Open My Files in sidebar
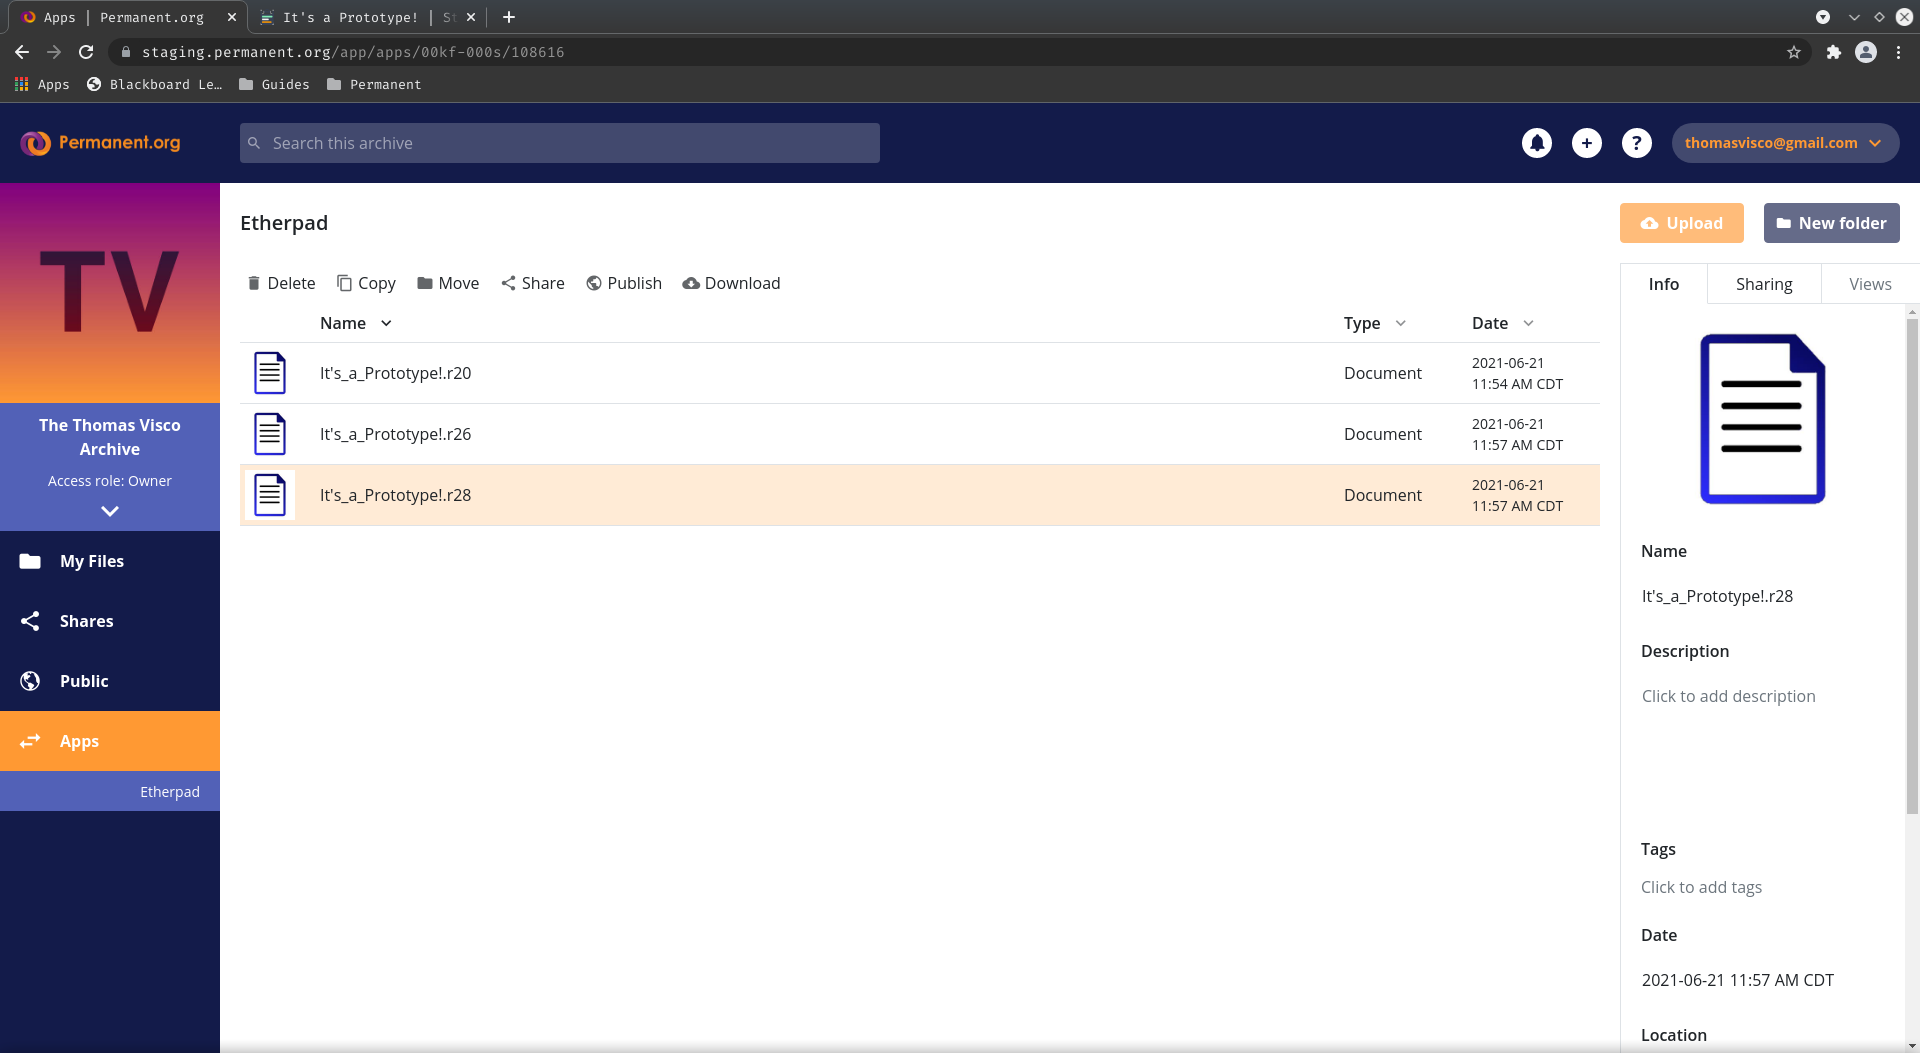Viewport: 1920px width, 1053px height. [x=110, y=561]
